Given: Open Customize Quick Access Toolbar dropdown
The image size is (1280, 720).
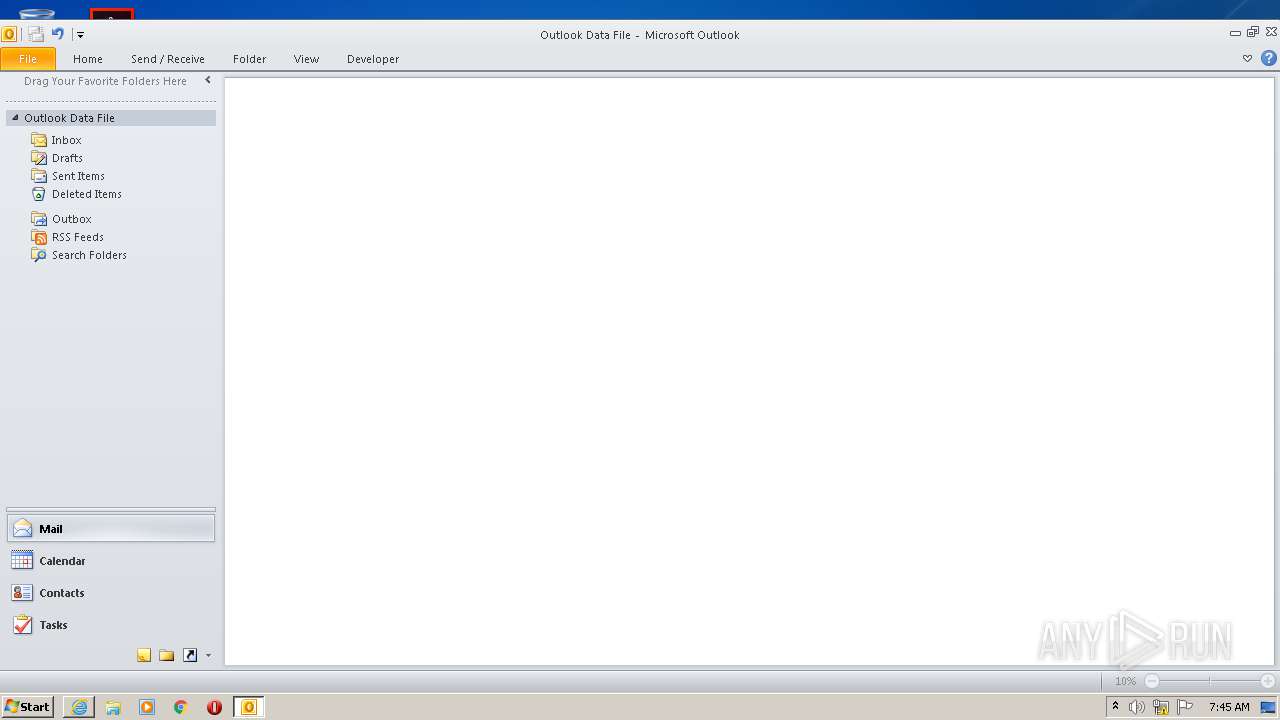Looking at the screenshot, I should tap(80, 35).
